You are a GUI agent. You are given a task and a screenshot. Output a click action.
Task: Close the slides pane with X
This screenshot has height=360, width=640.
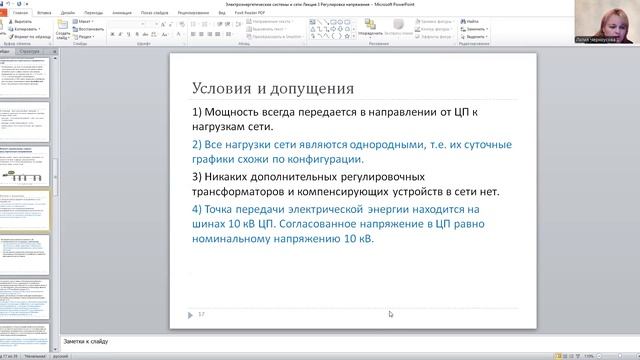(55, 51)
